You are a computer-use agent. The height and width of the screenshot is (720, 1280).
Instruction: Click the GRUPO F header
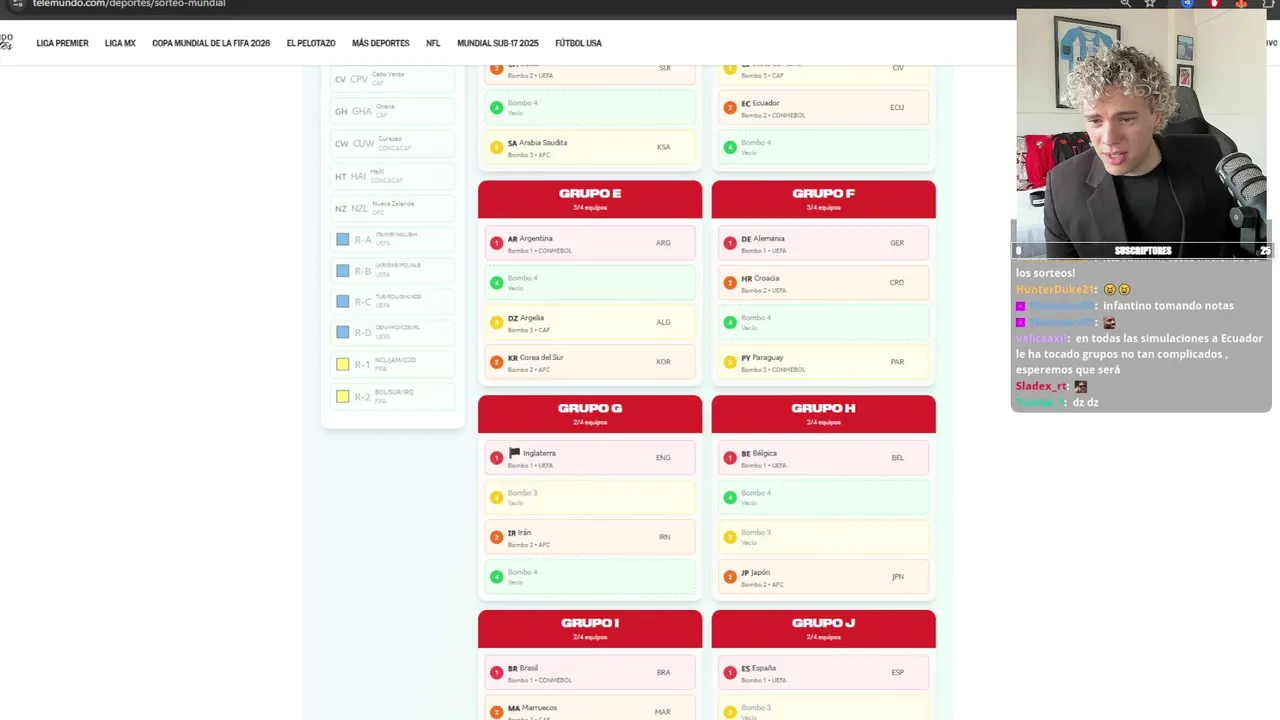coord(823,199)
